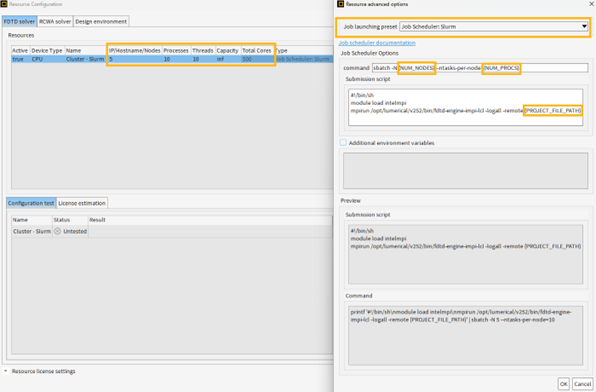The height and width of the screenshot is (392, 596).
Task: Click the Threads column header
Action: pos(203,51)
